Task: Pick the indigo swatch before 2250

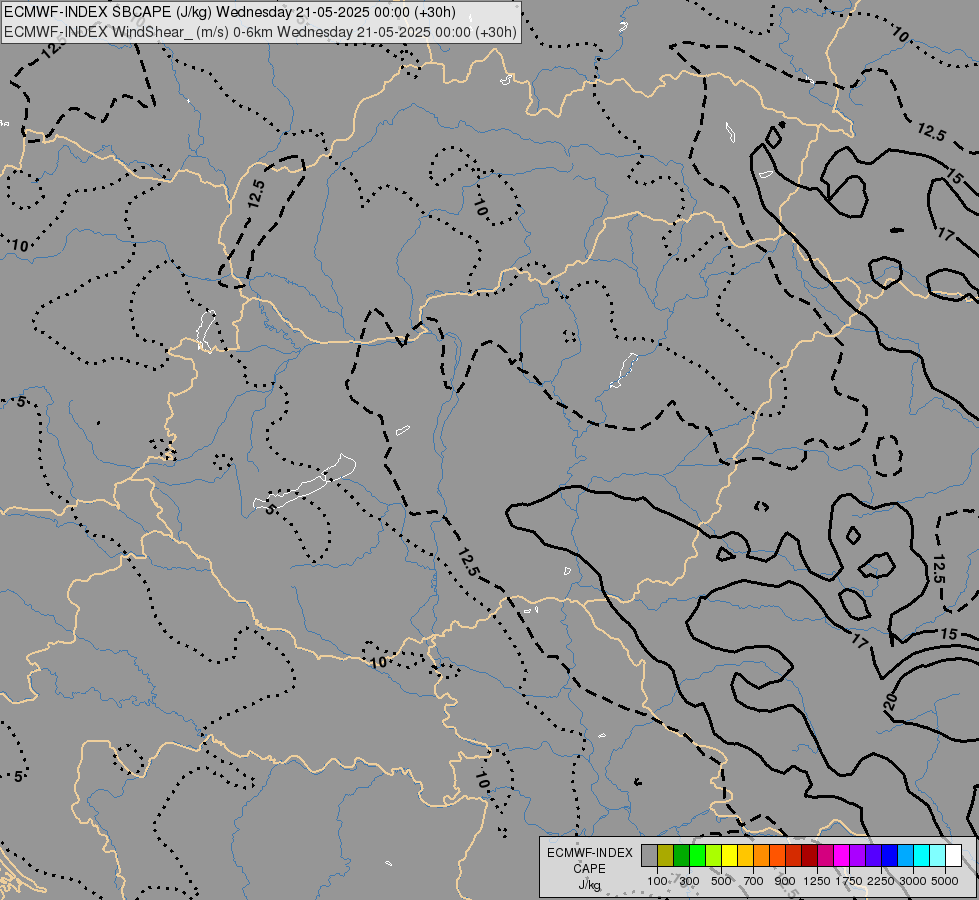Action: 873,855
